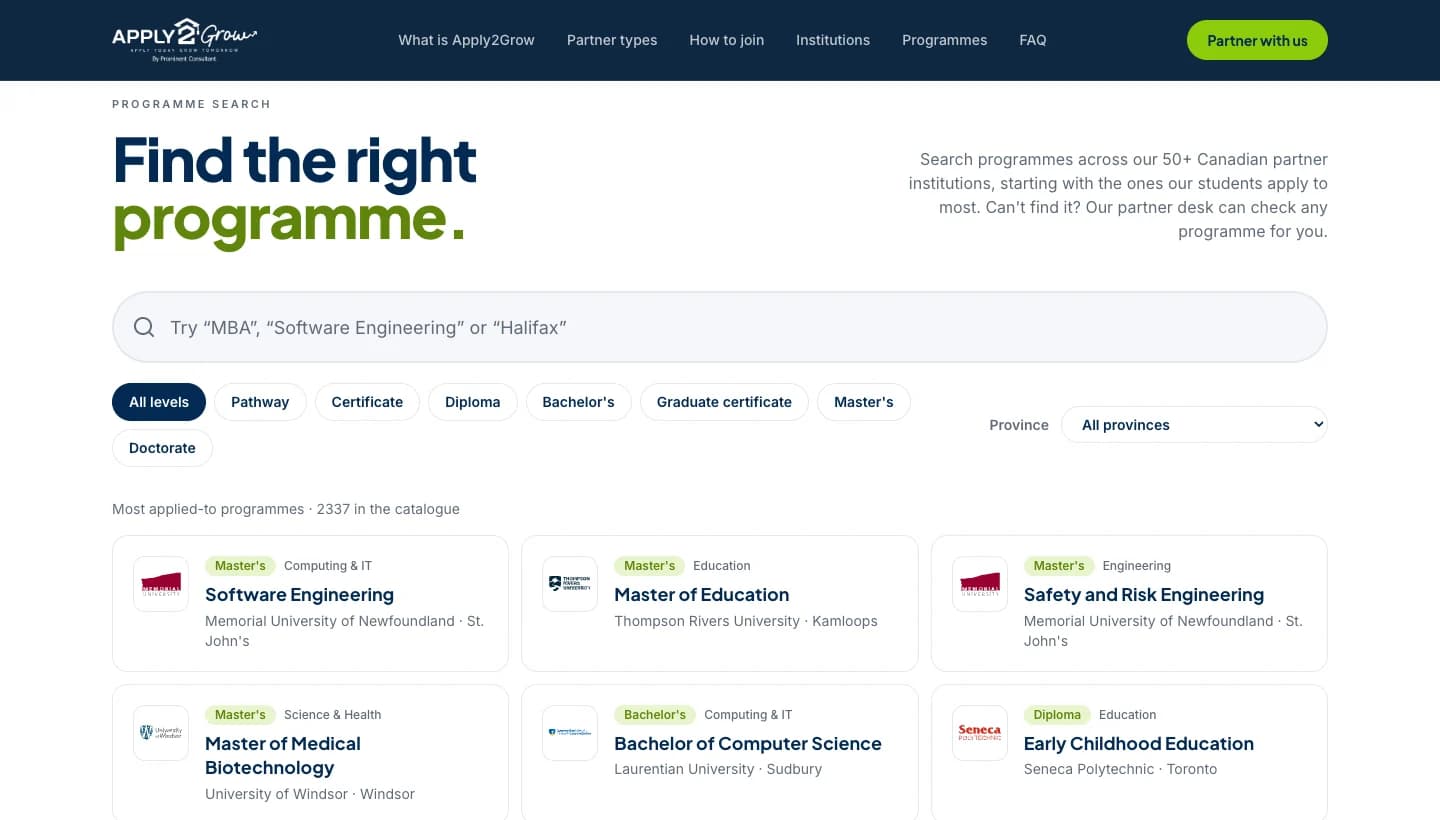The image size is (1440, 820).
Task: Click Master's tag on Master of Education card
Action: [650, 566]
